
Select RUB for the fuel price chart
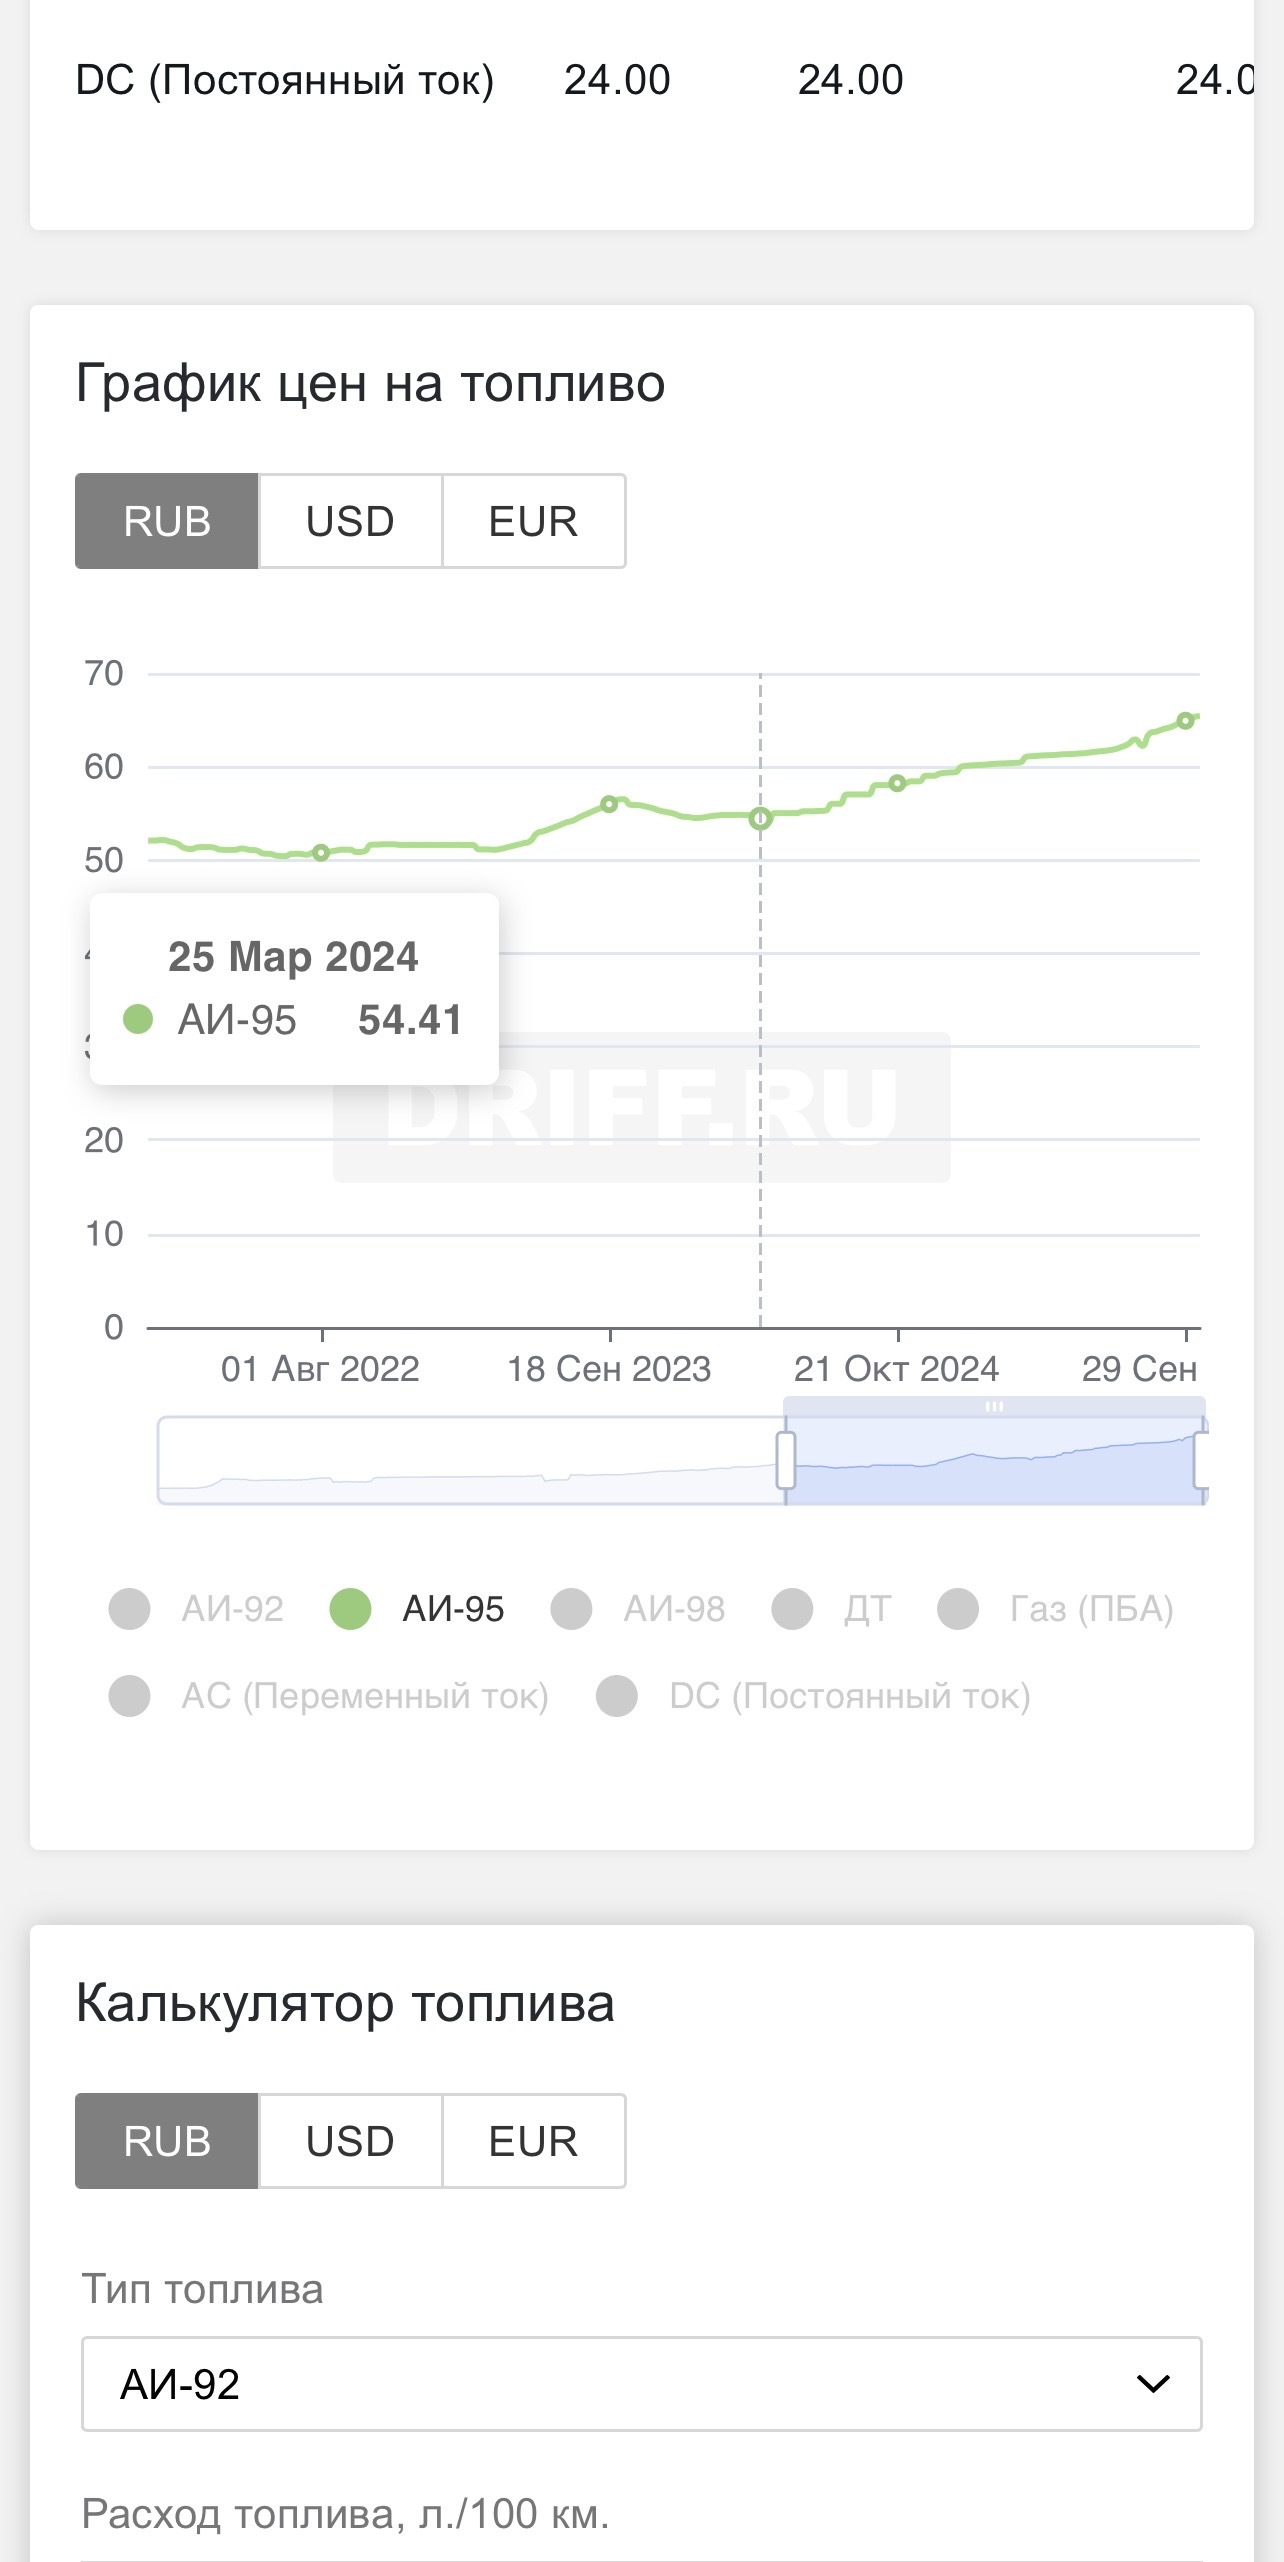point(167,522)
